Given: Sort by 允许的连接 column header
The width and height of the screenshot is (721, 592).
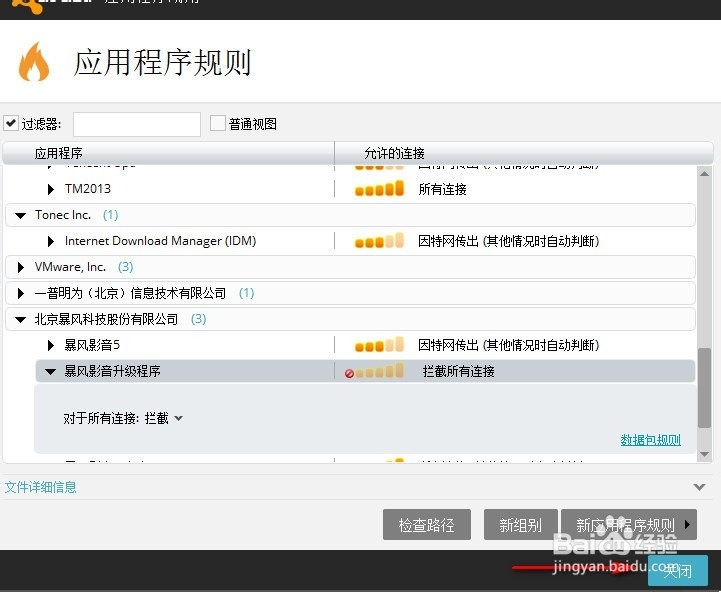Looking at the screenshot, I should tap(394, 153).
